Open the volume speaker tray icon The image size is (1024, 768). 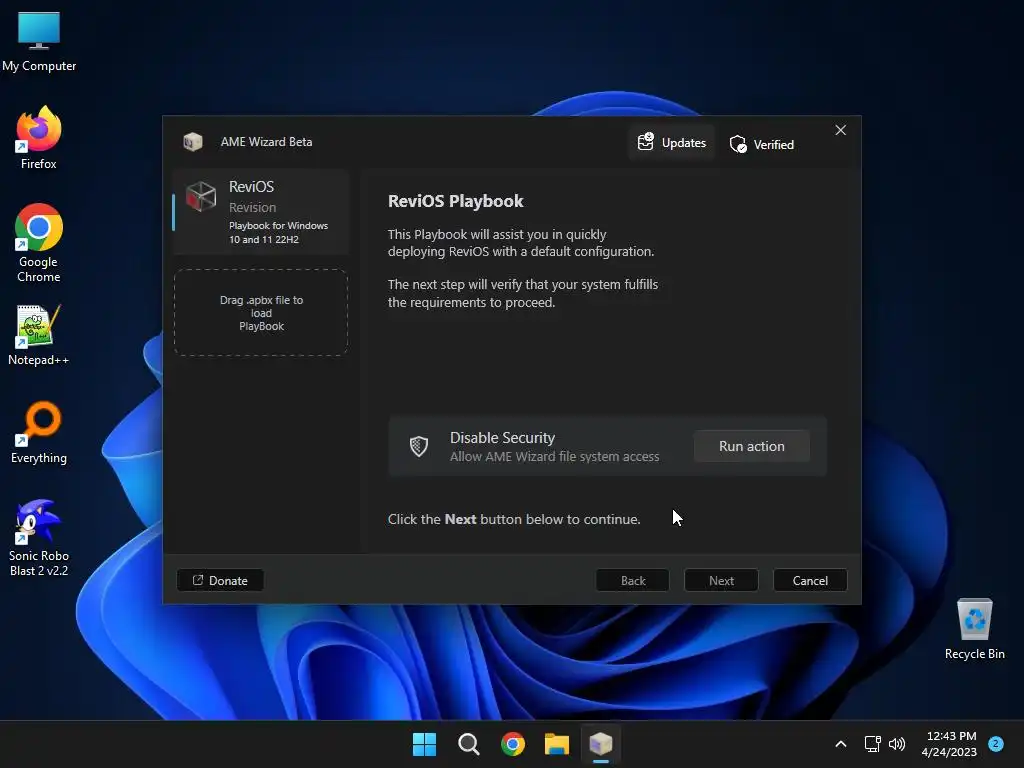(897, 744)
